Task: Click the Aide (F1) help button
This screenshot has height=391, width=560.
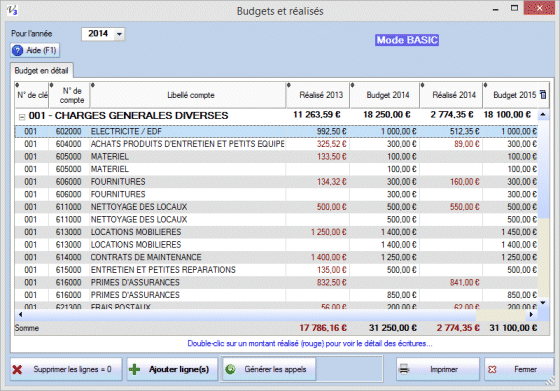Action: pyautogui.click(x=35, y=50)
